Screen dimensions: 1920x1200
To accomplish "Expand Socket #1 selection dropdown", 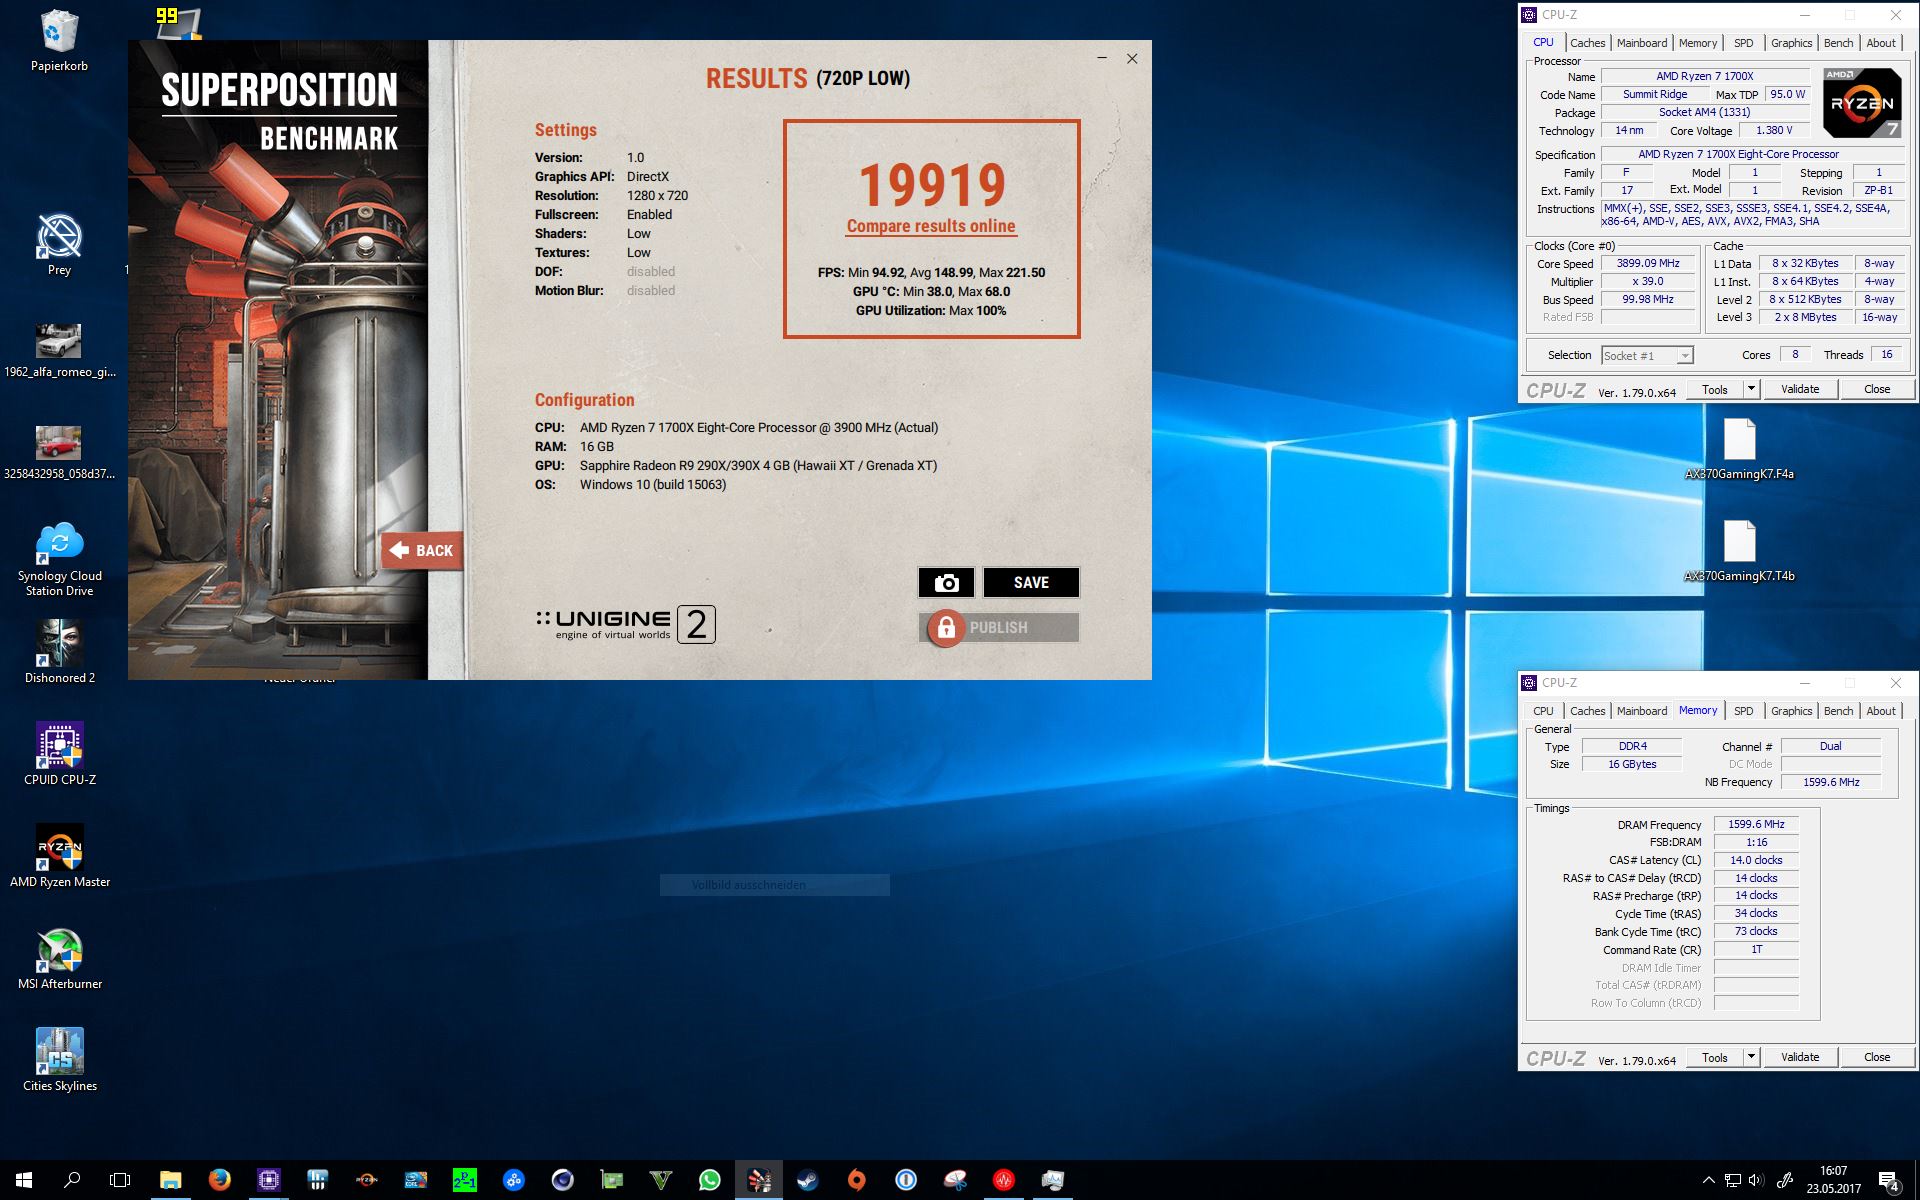I will pos(1685,356).
